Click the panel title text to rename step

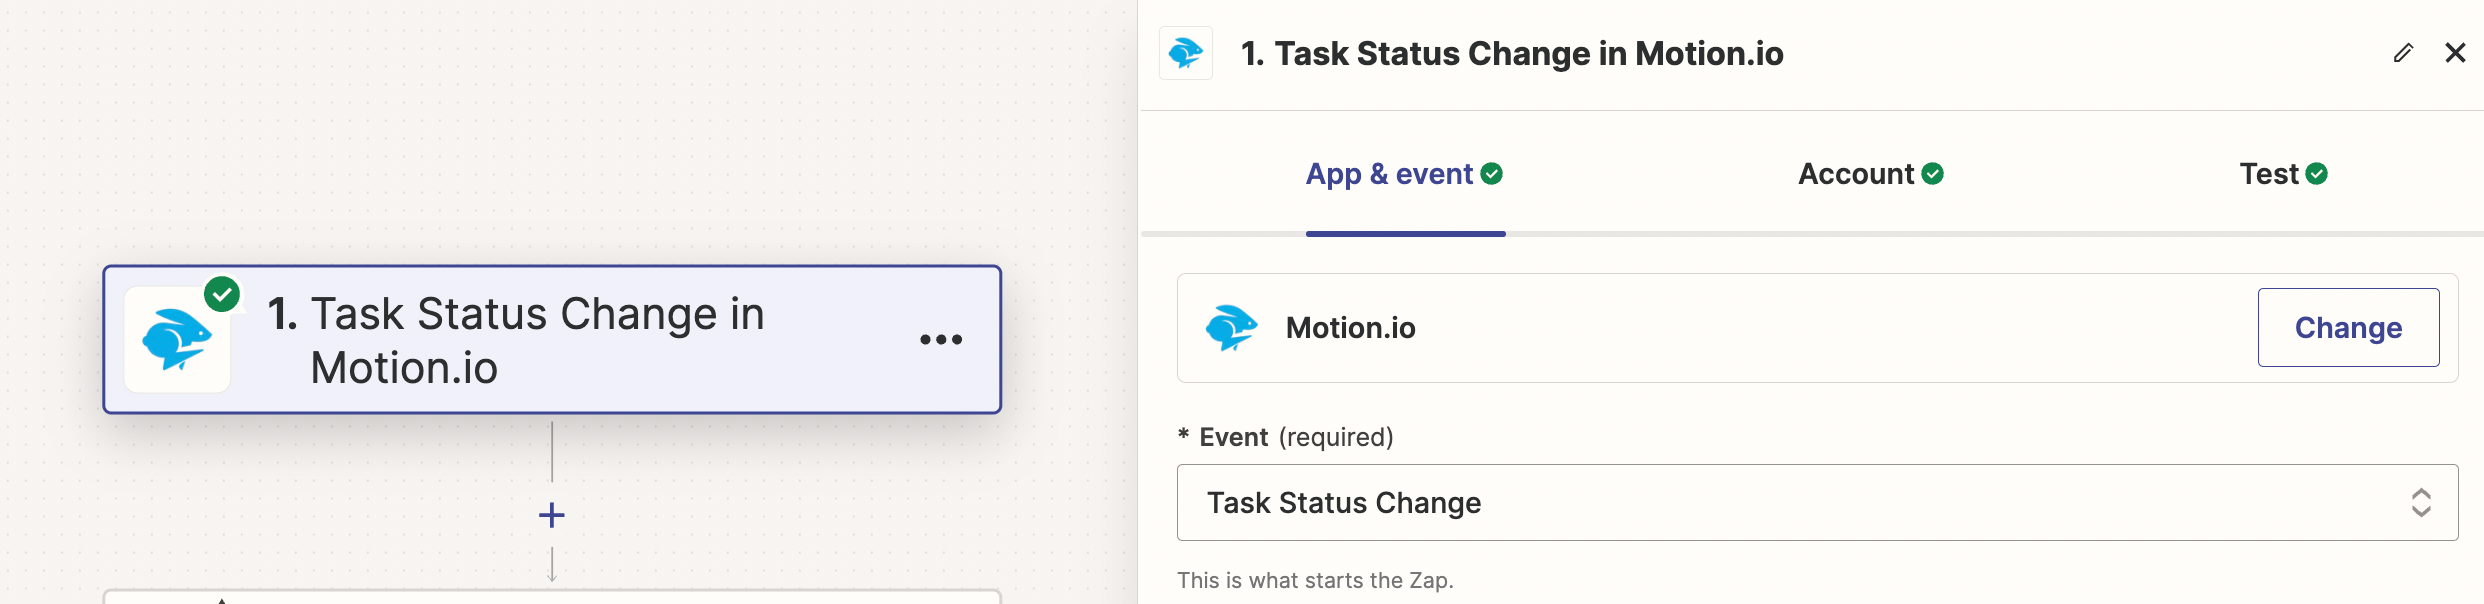1512,53
